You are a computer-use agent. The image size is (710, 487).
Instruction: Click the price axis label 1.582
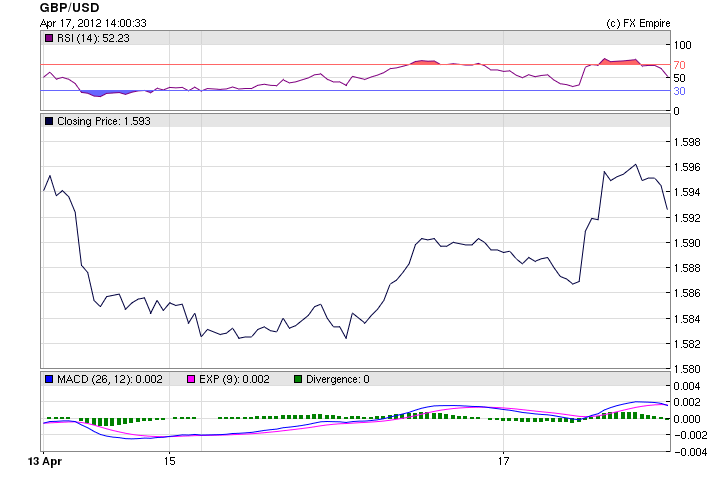687,344
